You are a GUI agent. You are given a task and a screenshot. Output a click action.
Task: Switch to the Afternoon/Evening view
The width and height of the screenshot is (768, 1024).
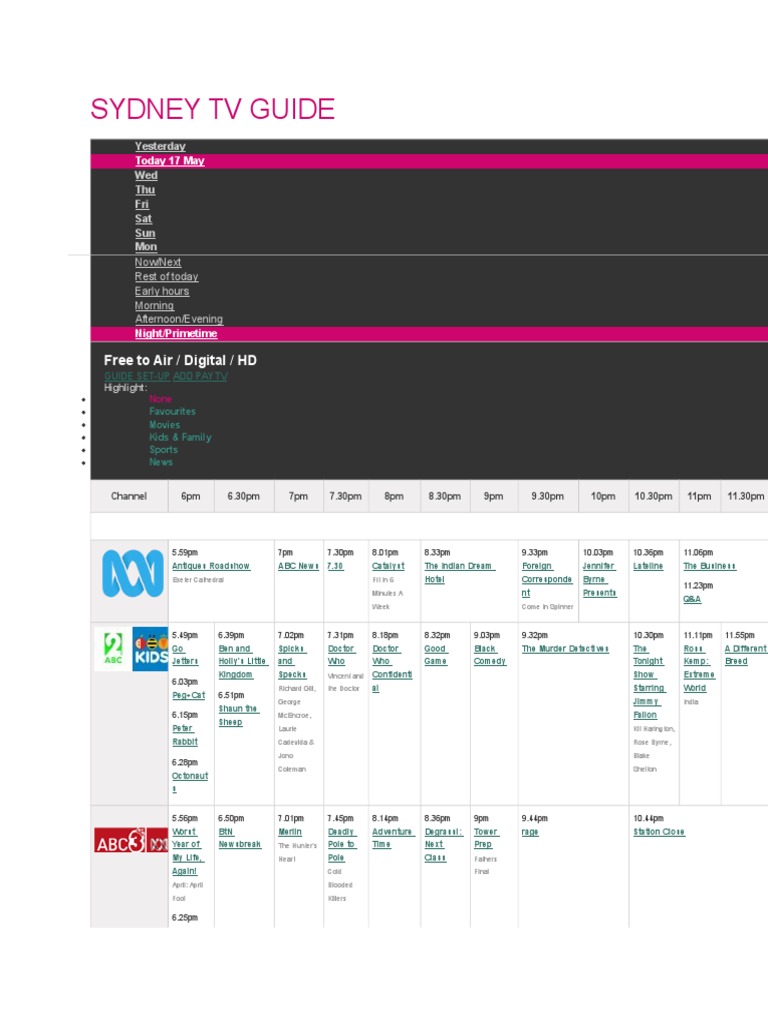[179, 319]
